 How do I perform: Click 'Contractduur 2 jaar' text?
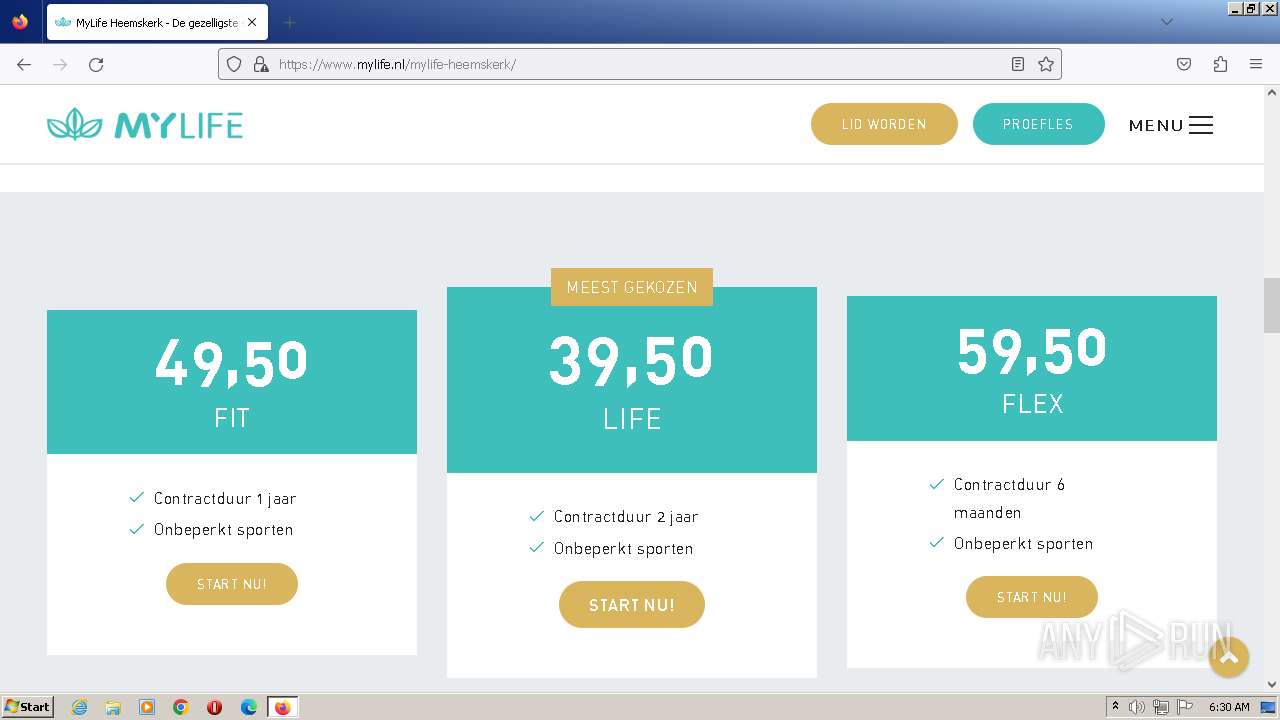point(626,517)
